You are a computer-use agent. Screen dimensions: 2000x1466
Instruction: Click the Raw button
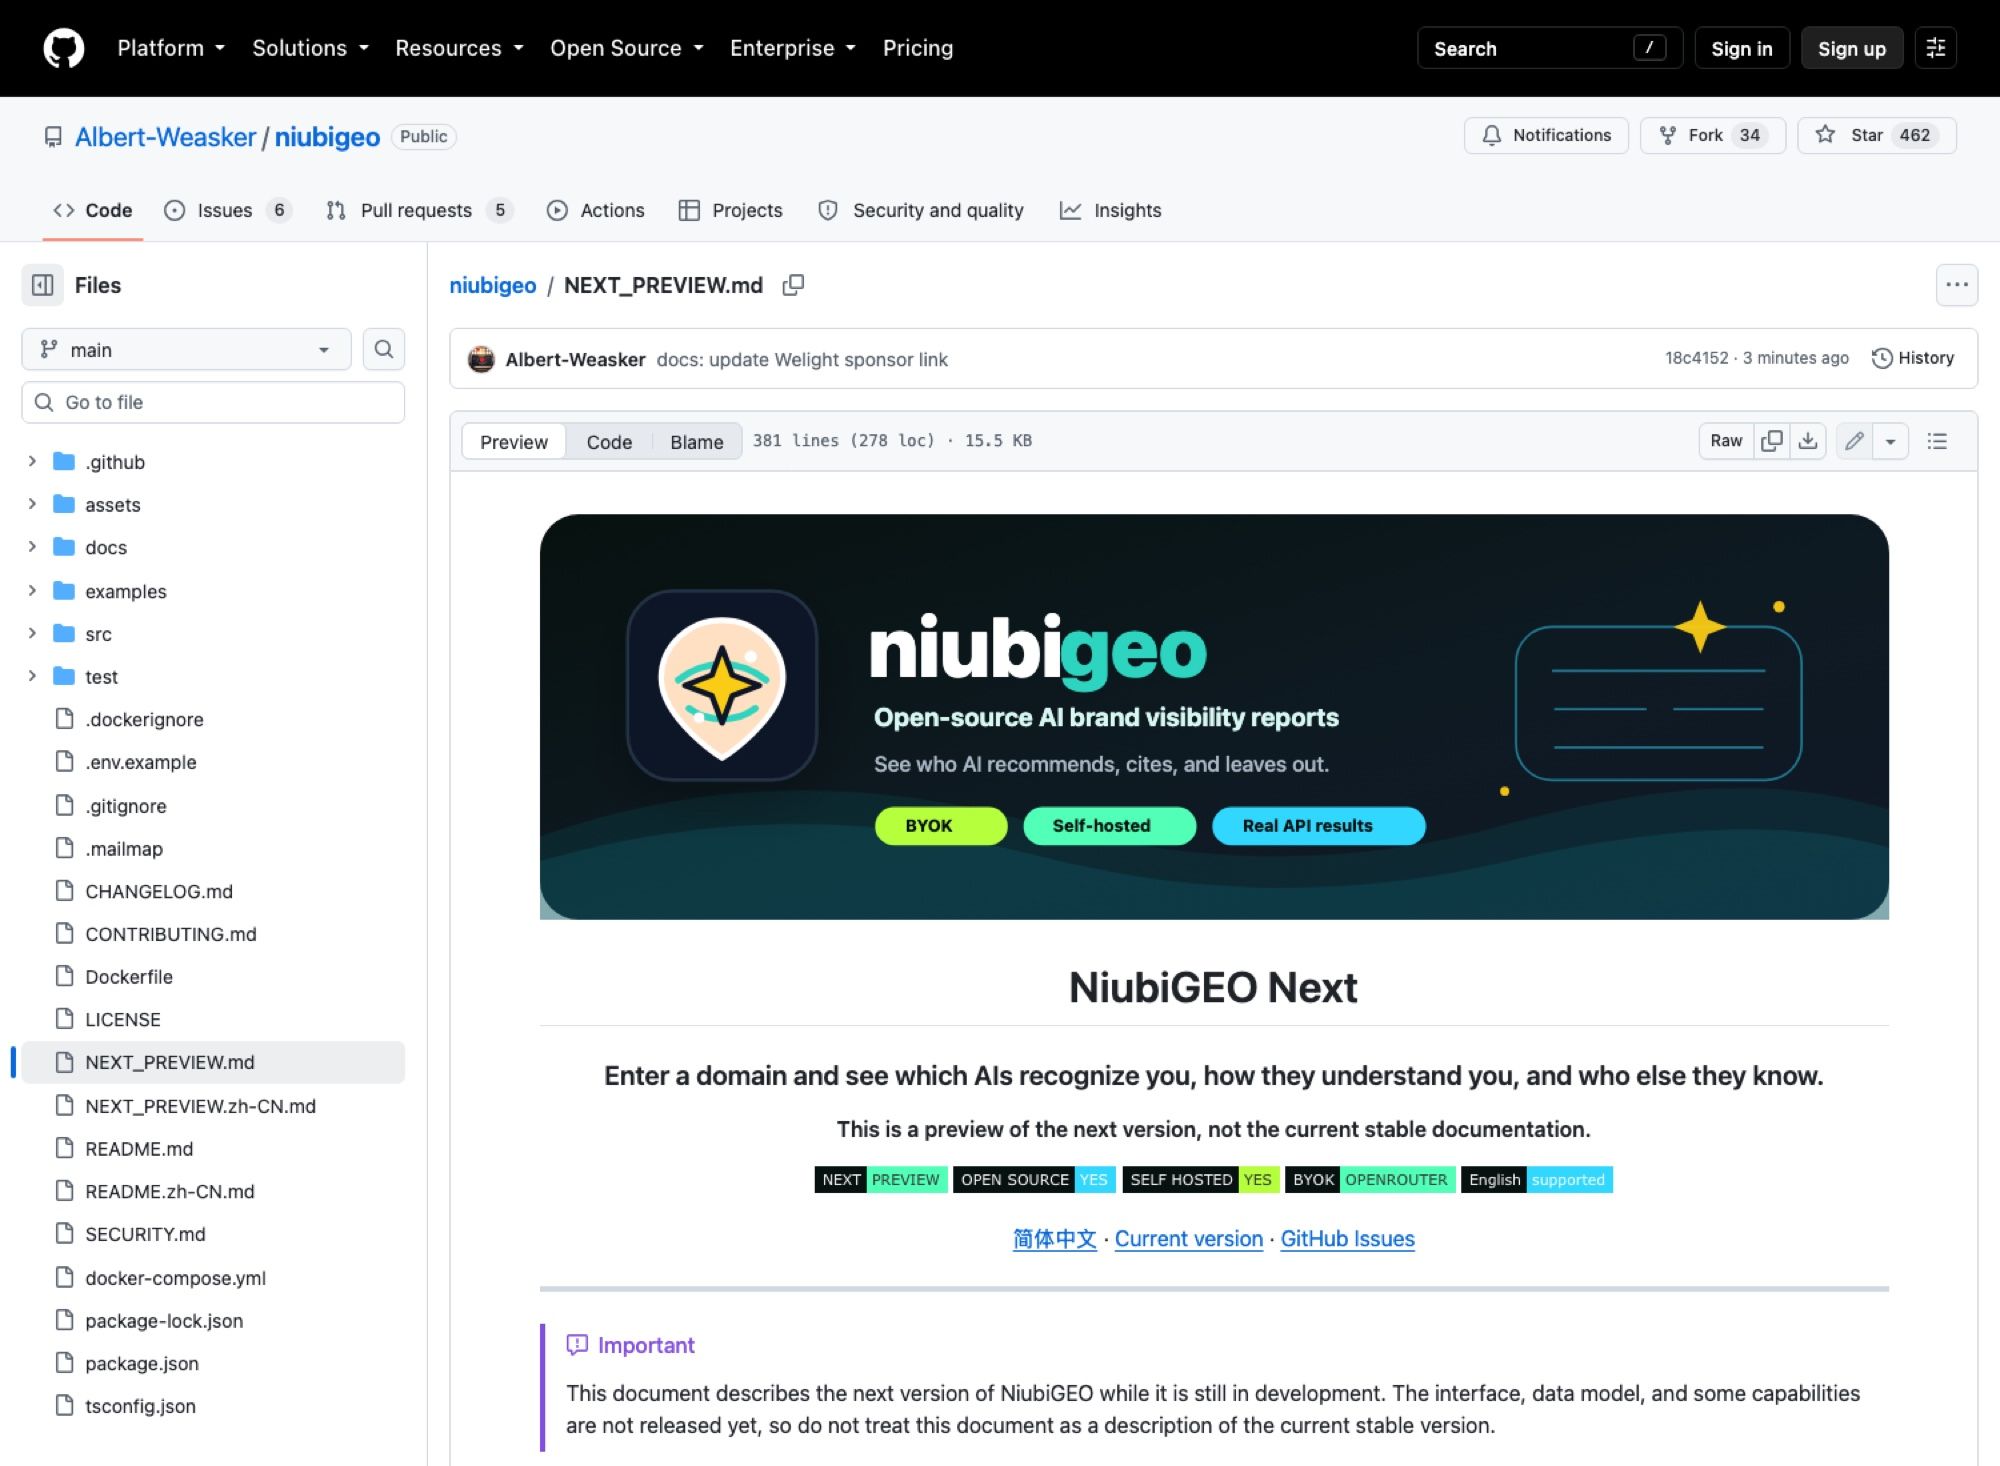point(1726,441)
